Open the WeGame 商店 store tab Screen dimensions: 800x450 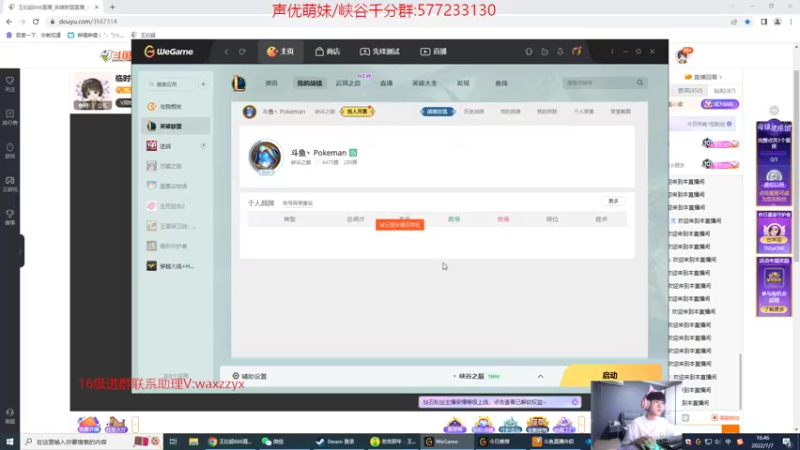(x=328, y=52)
